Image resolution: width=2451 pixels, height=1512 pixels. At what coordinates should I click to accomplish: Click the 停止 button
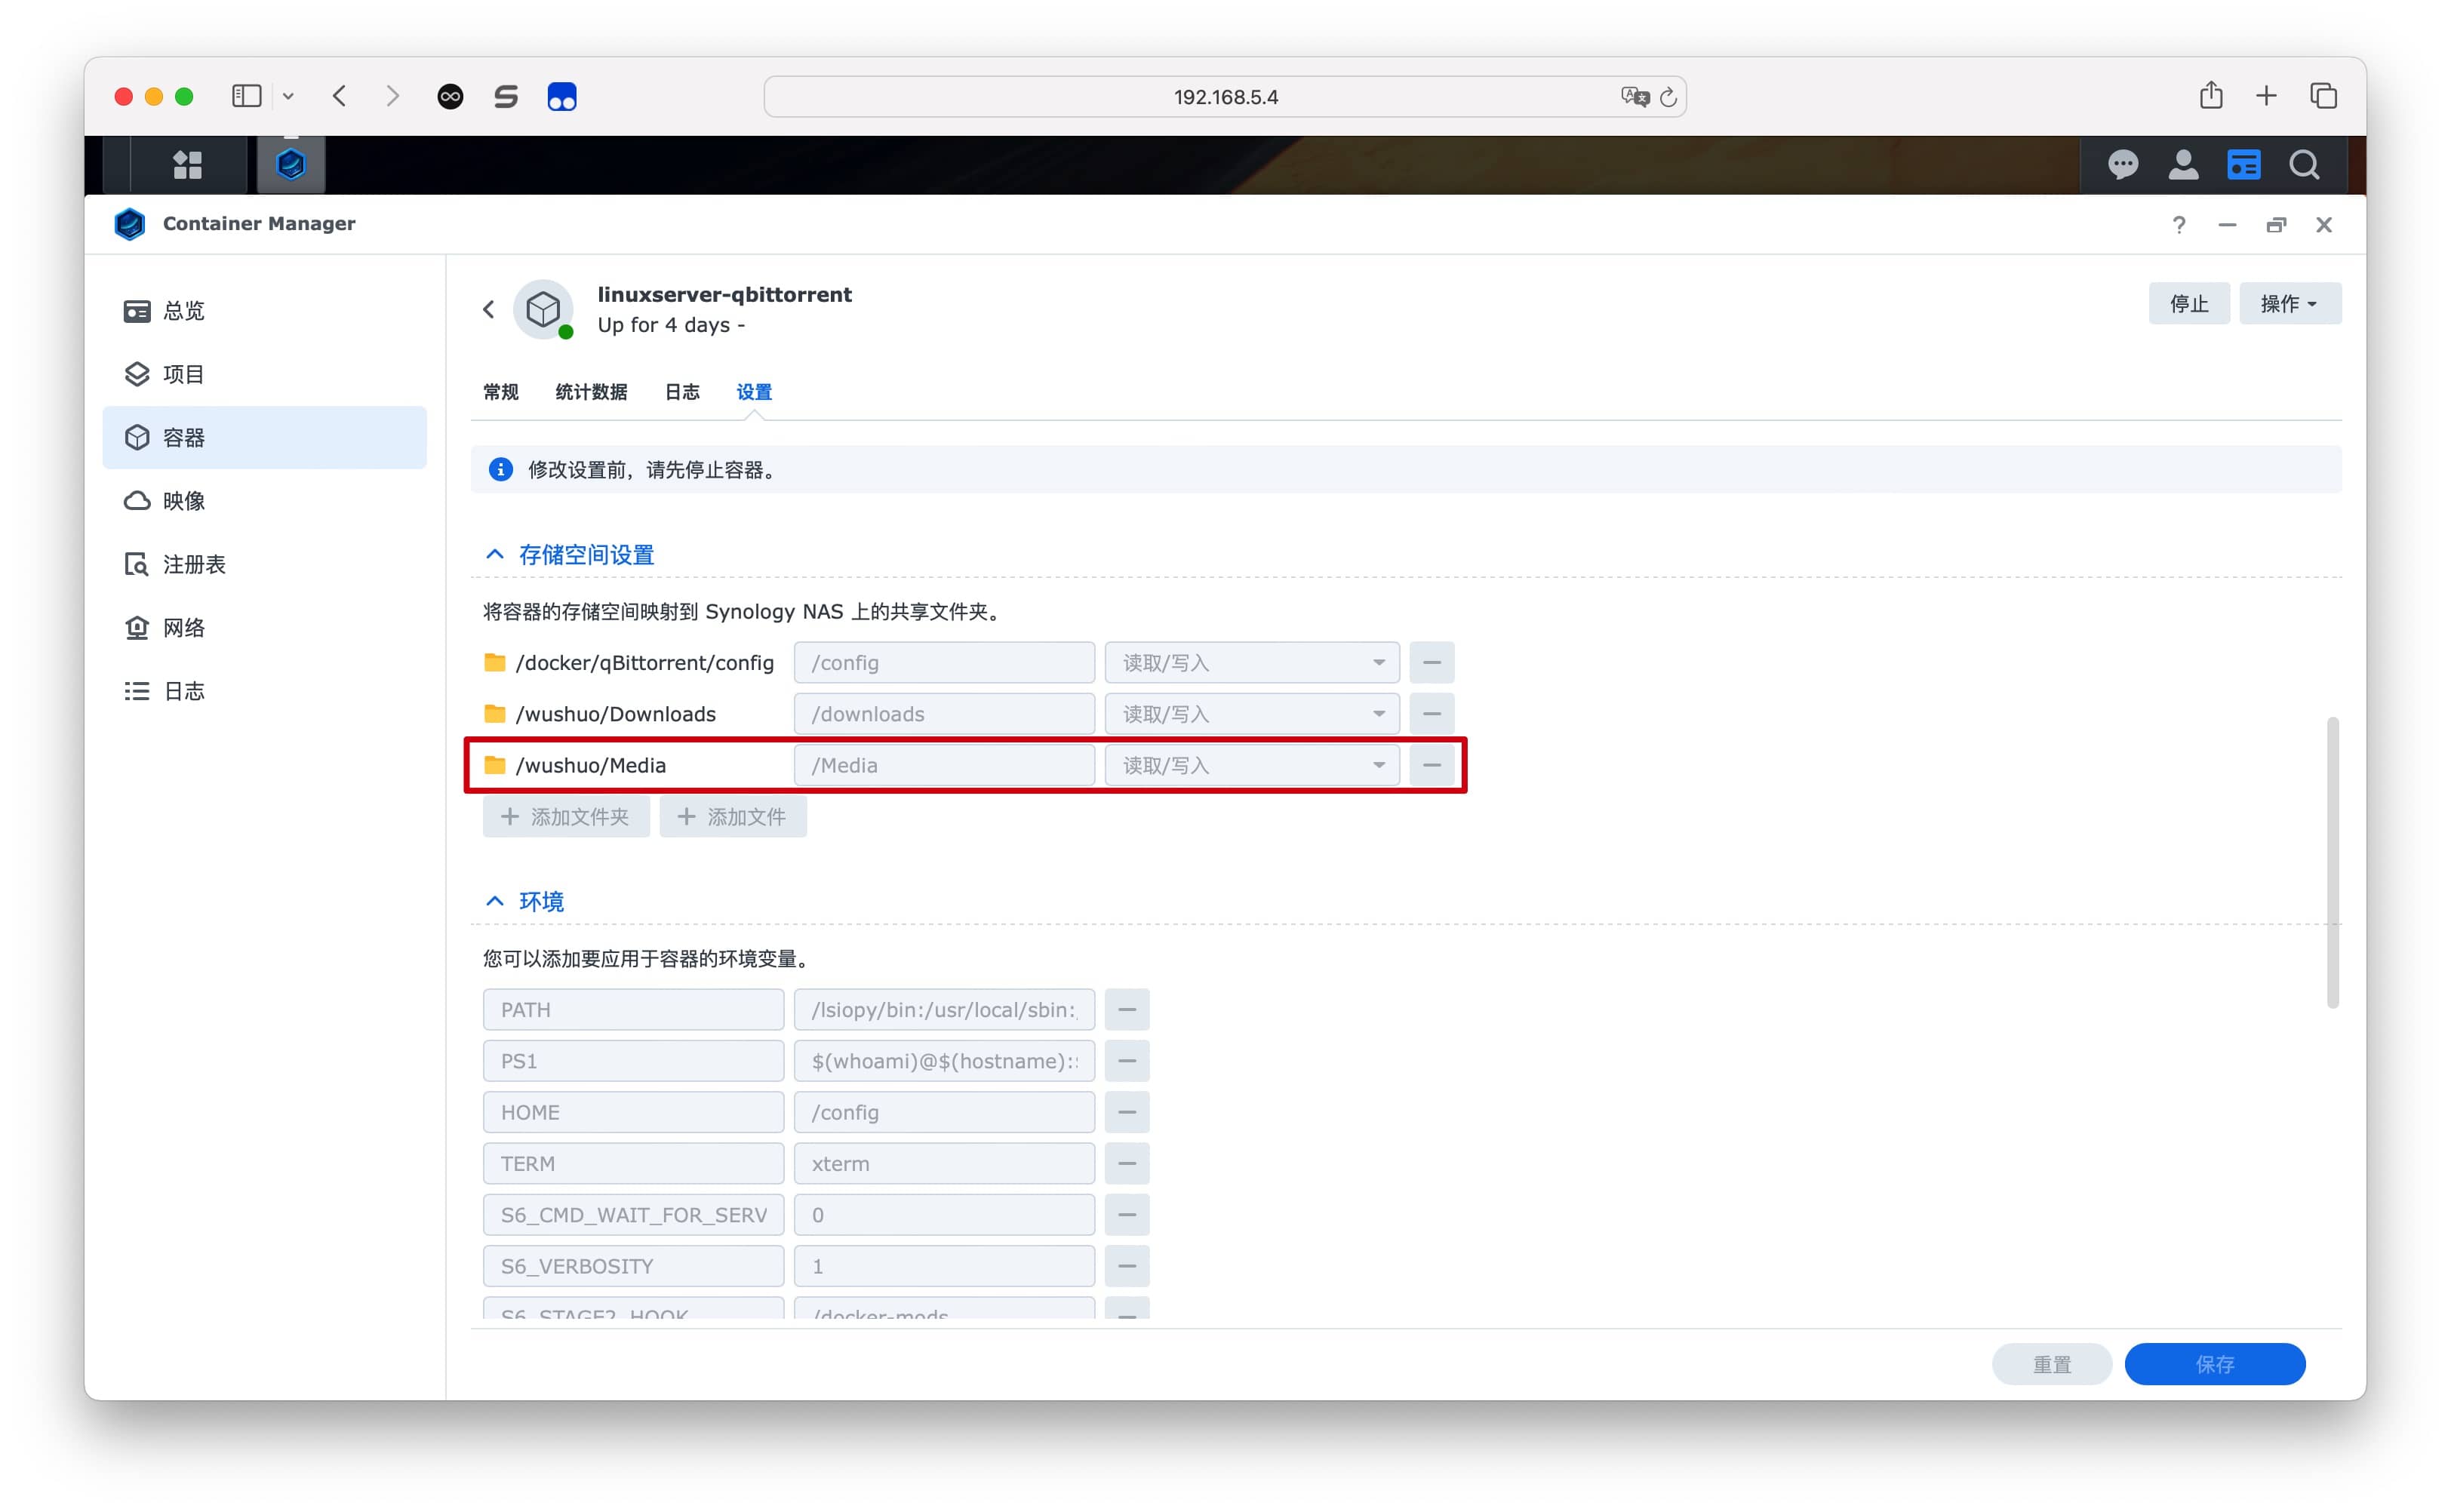tap(2188, 303)
